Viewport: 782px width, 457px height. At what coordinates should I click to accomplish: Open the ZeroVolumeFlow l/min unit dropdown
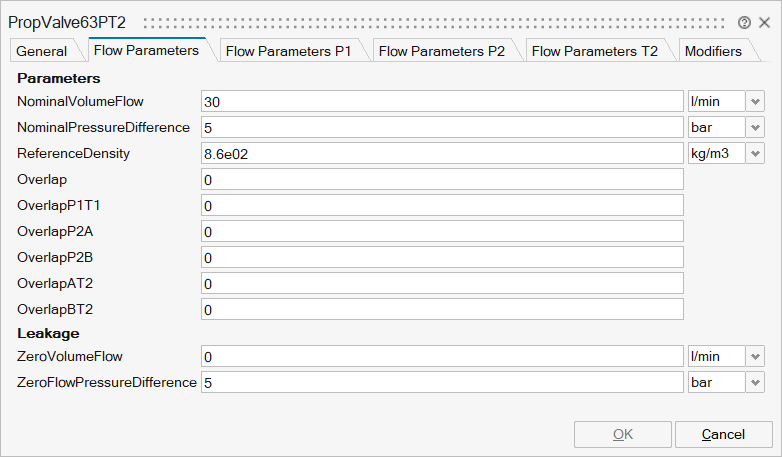(x=755, y=356)
